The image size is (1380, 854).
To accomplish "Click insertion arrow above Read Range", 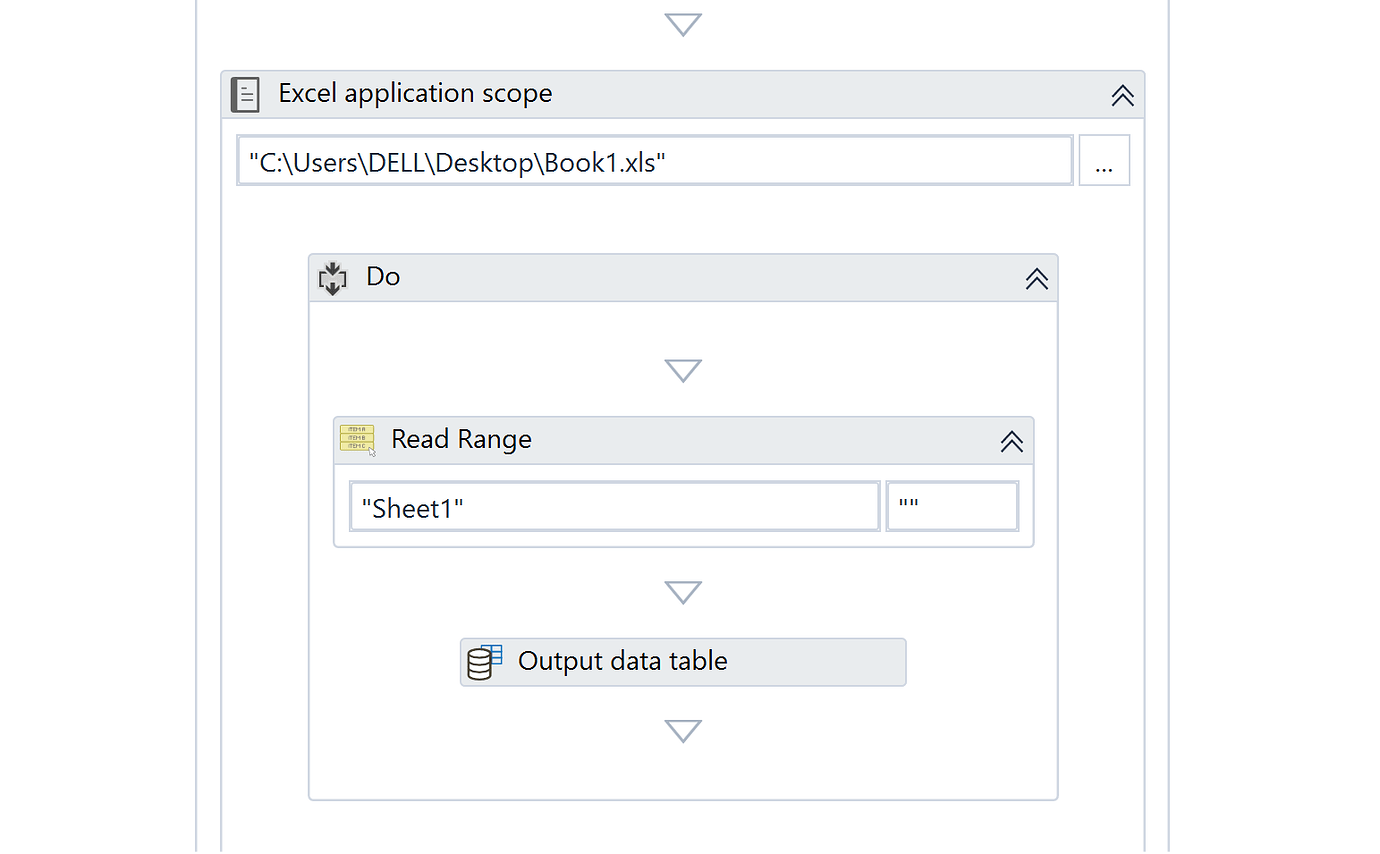I will pyautogui.click(x=683, y=369).
